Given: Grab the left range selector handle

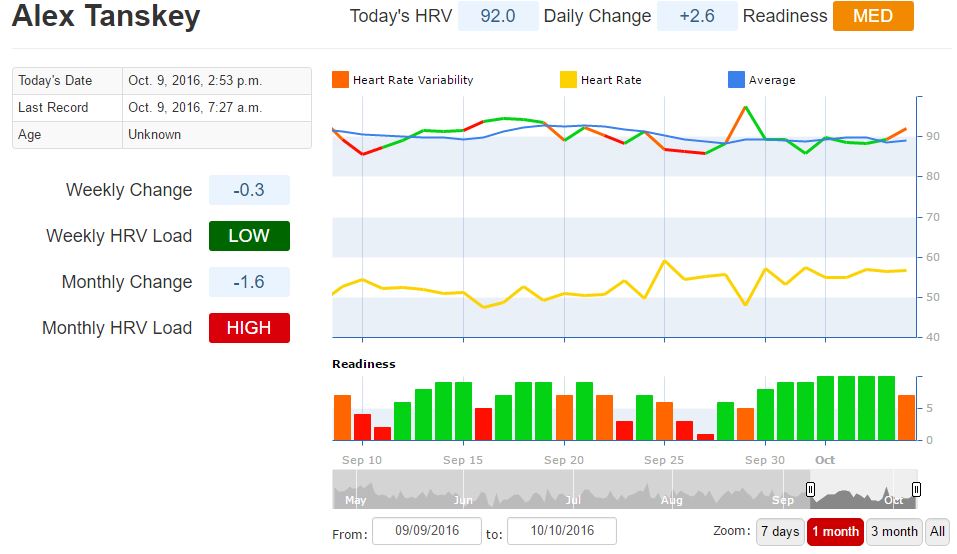Looking at the screenshot, I should [x=810, y=489].
